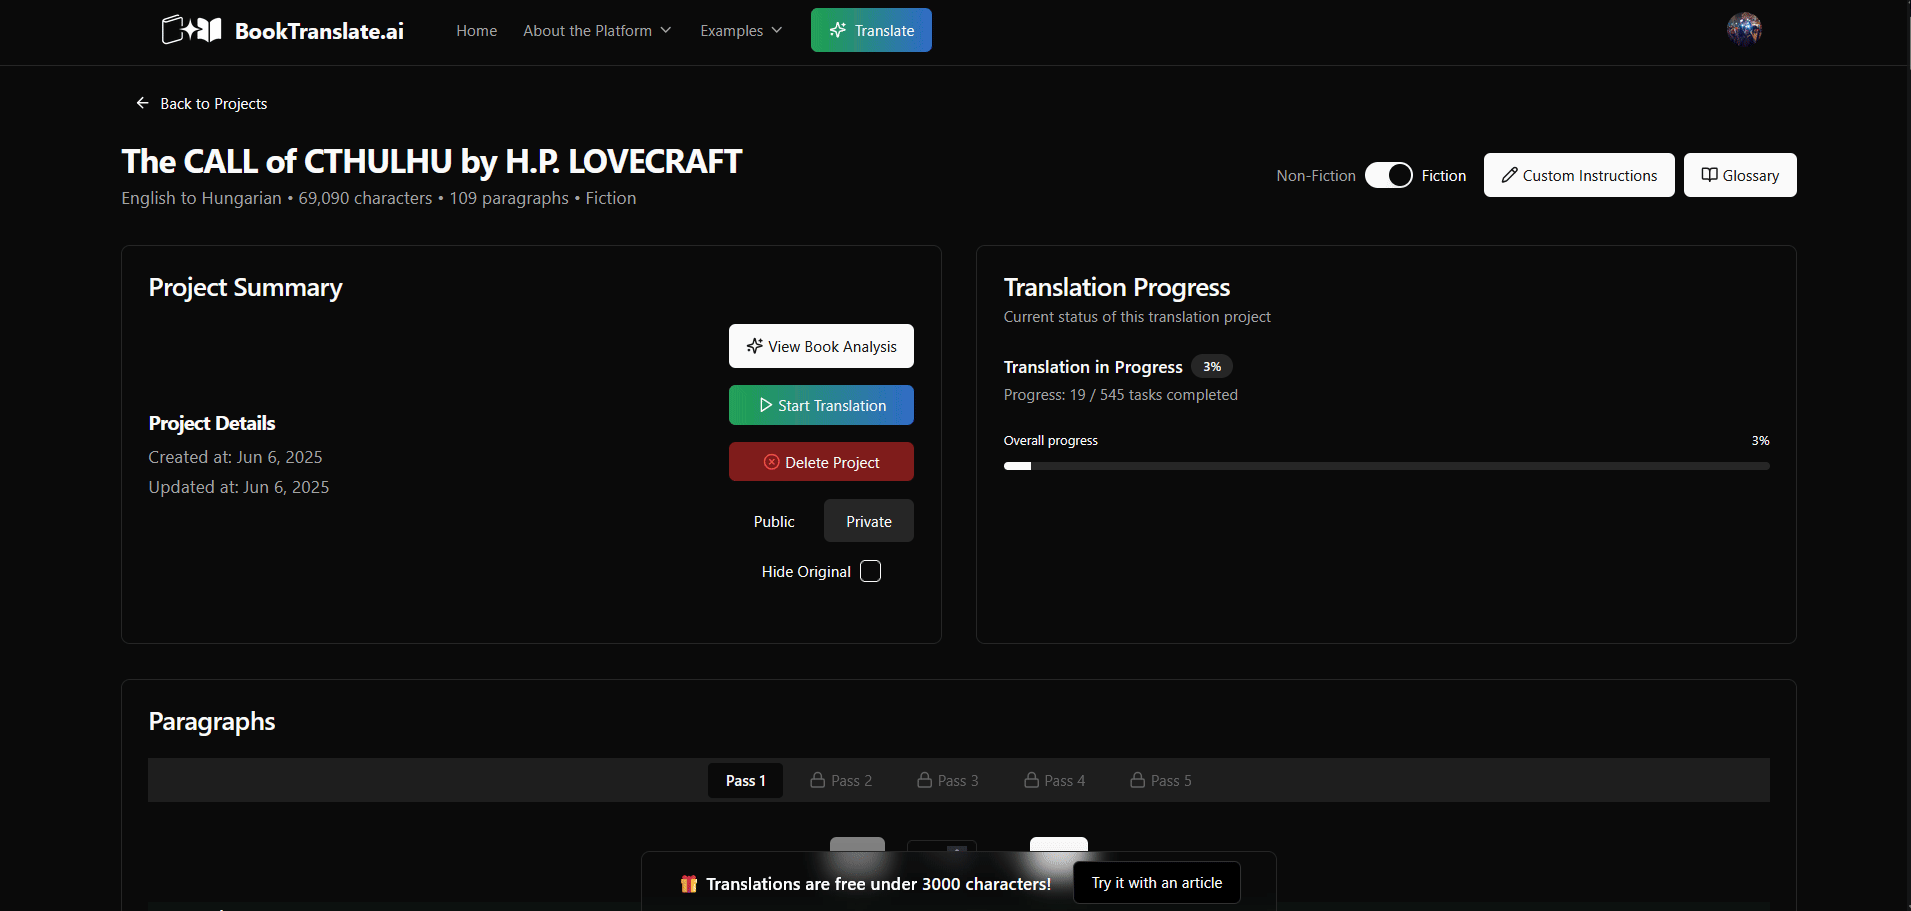Click Delete Project

coord(821,462)
